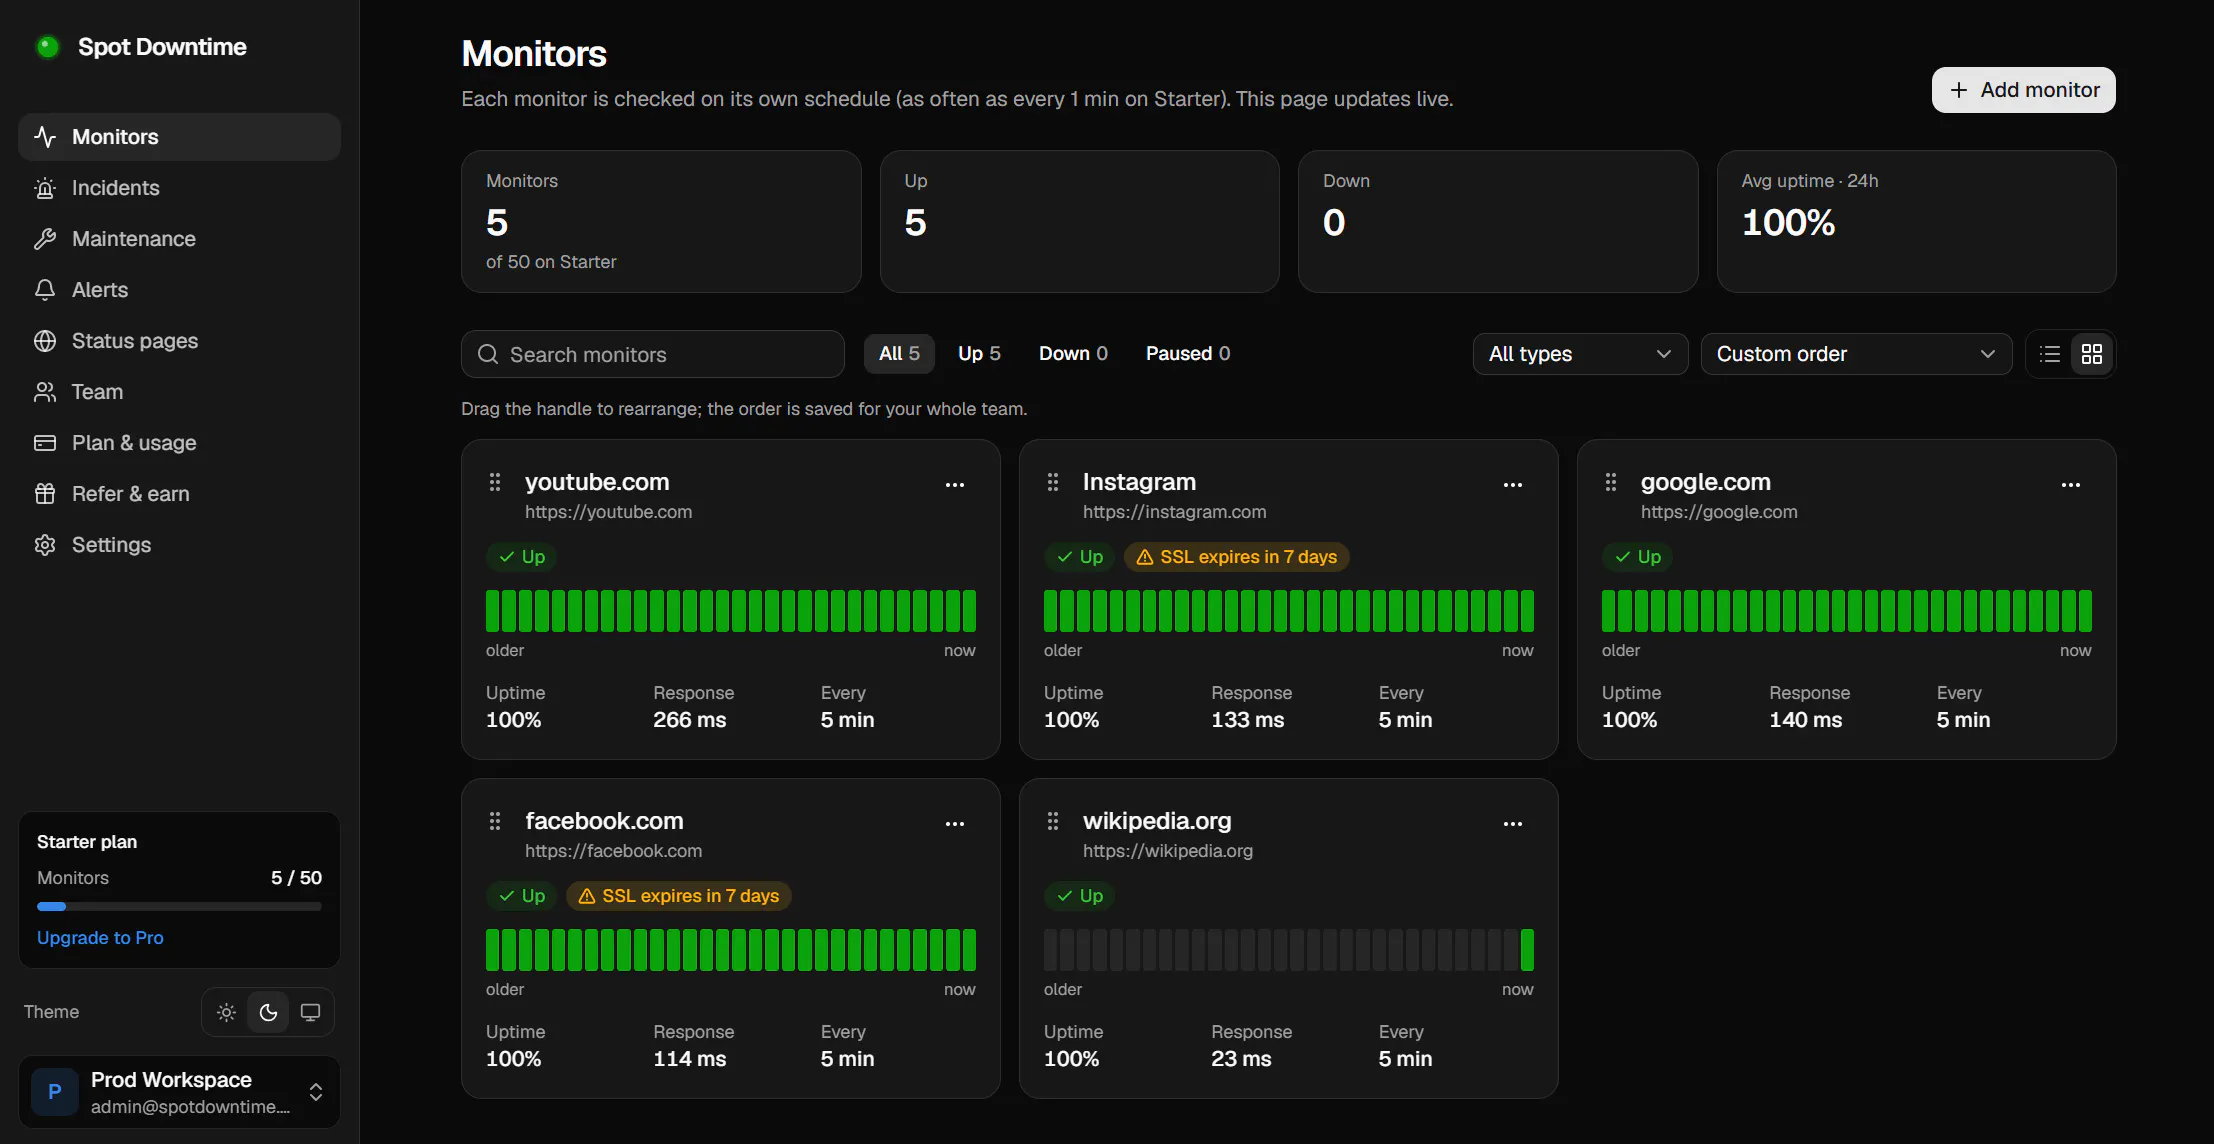The height and width of the screenshot is (1144, 2214).
Task: Filter monitors by Up 5 tab
Action: (x=979, y=354)
